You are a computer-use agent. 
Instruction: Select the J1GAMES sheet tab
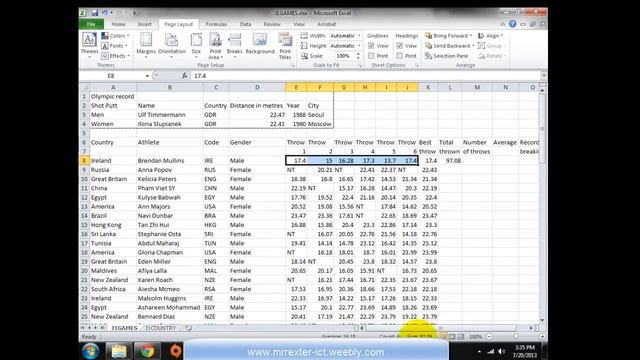click(124, 328)
